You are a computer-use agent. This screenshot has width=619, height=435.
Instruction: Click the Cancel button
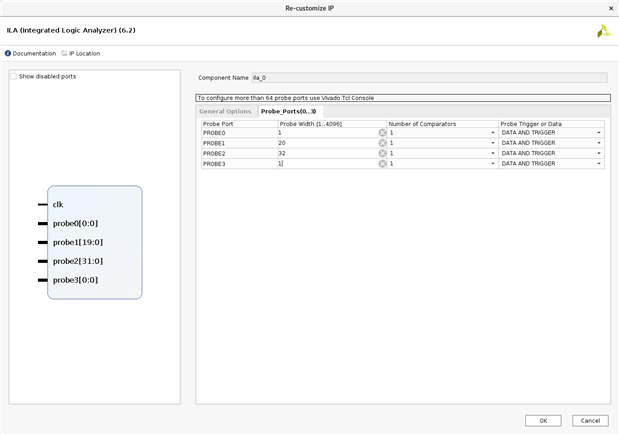590,421
